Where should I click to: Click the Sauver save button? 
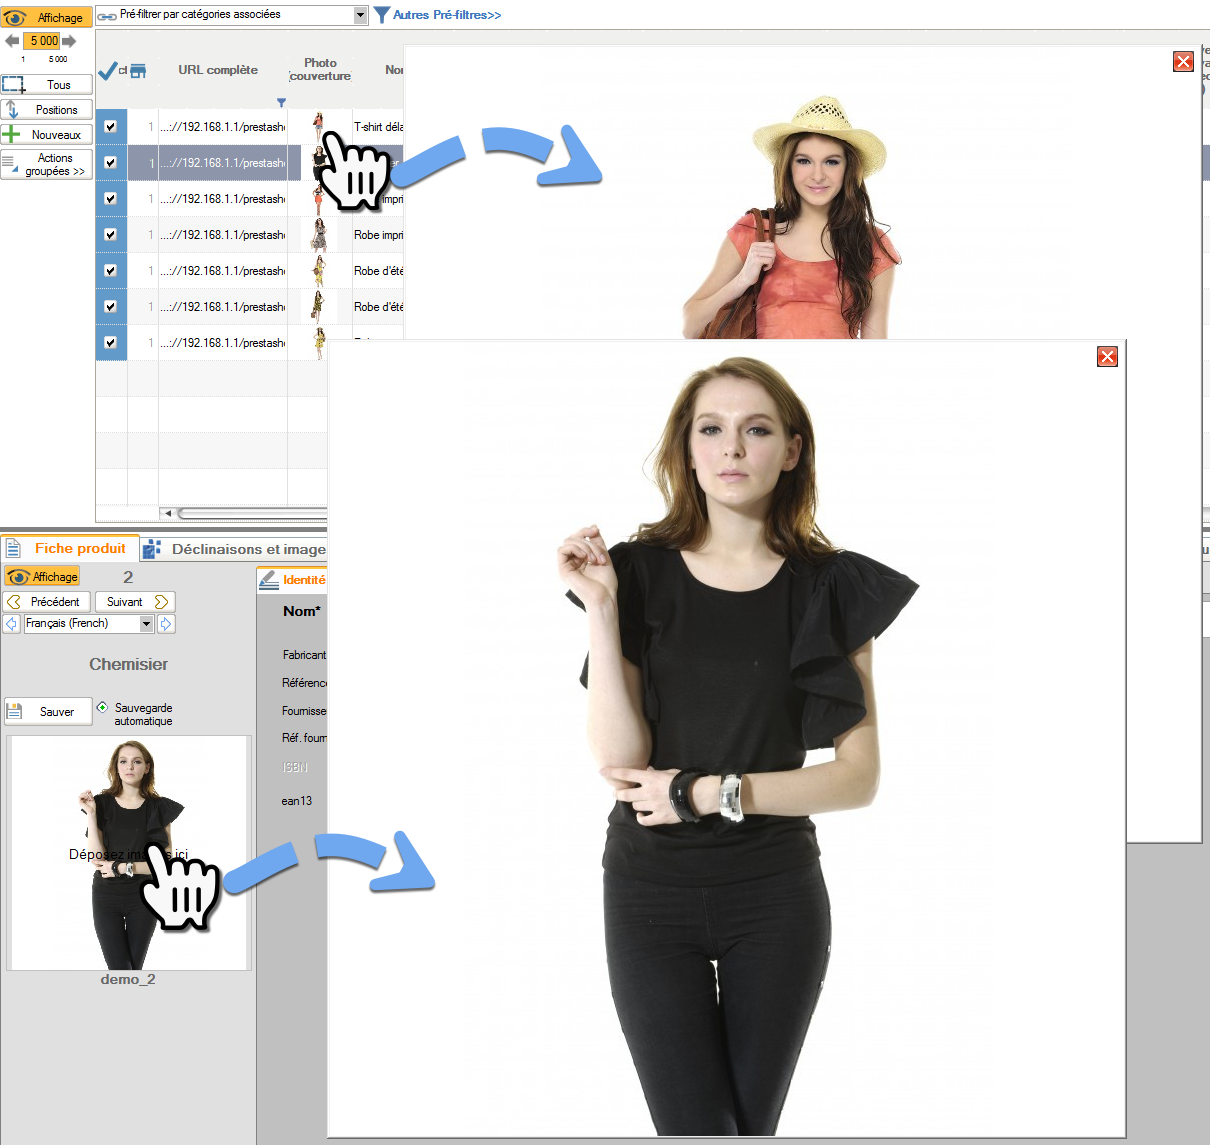(47, 711)
